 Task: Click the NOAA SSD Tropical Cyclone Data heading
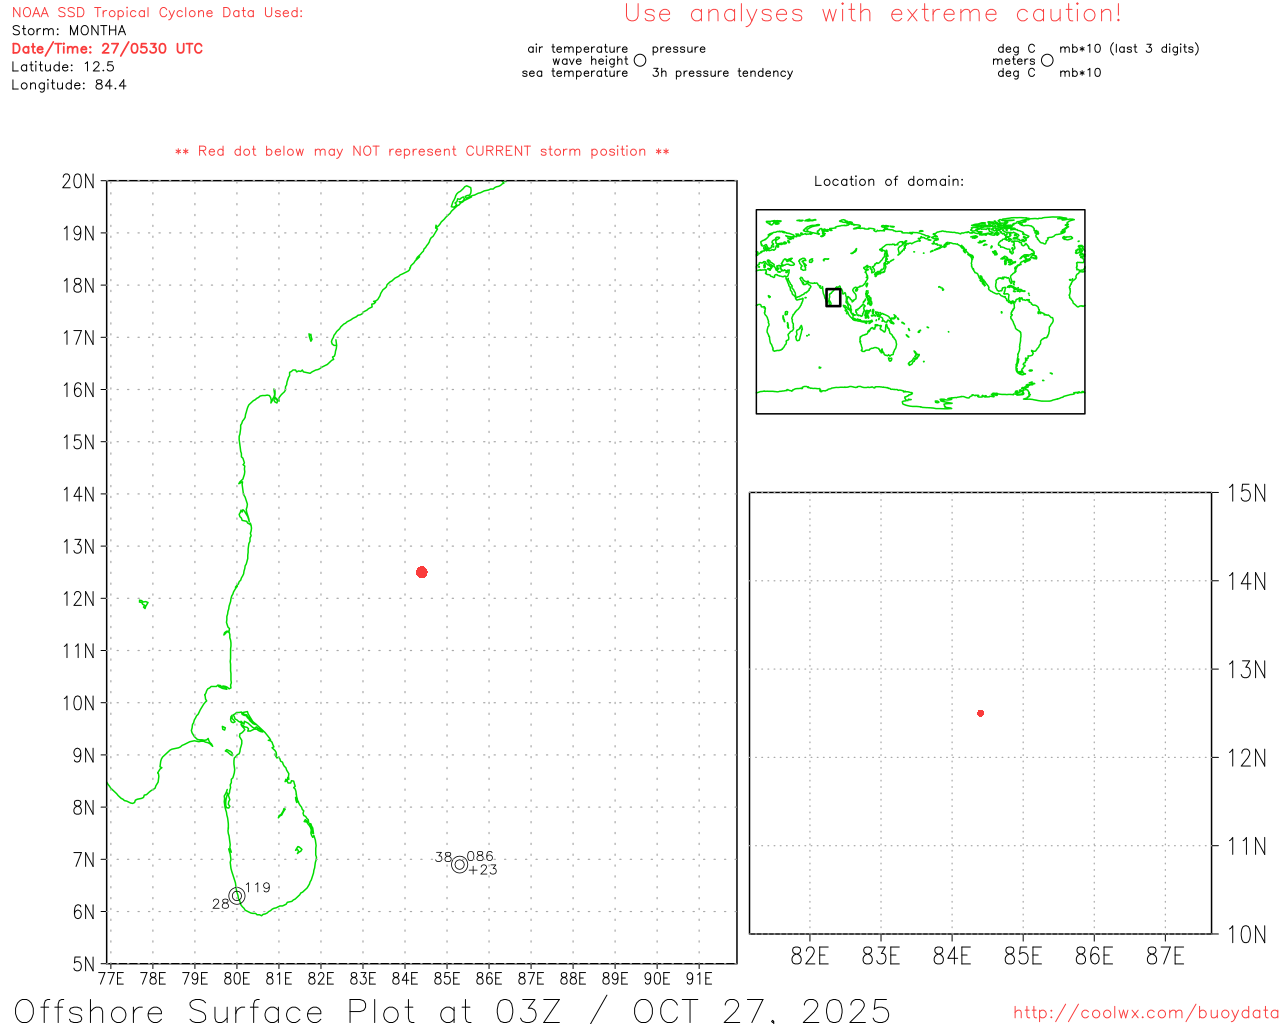(x=157, y=13)
